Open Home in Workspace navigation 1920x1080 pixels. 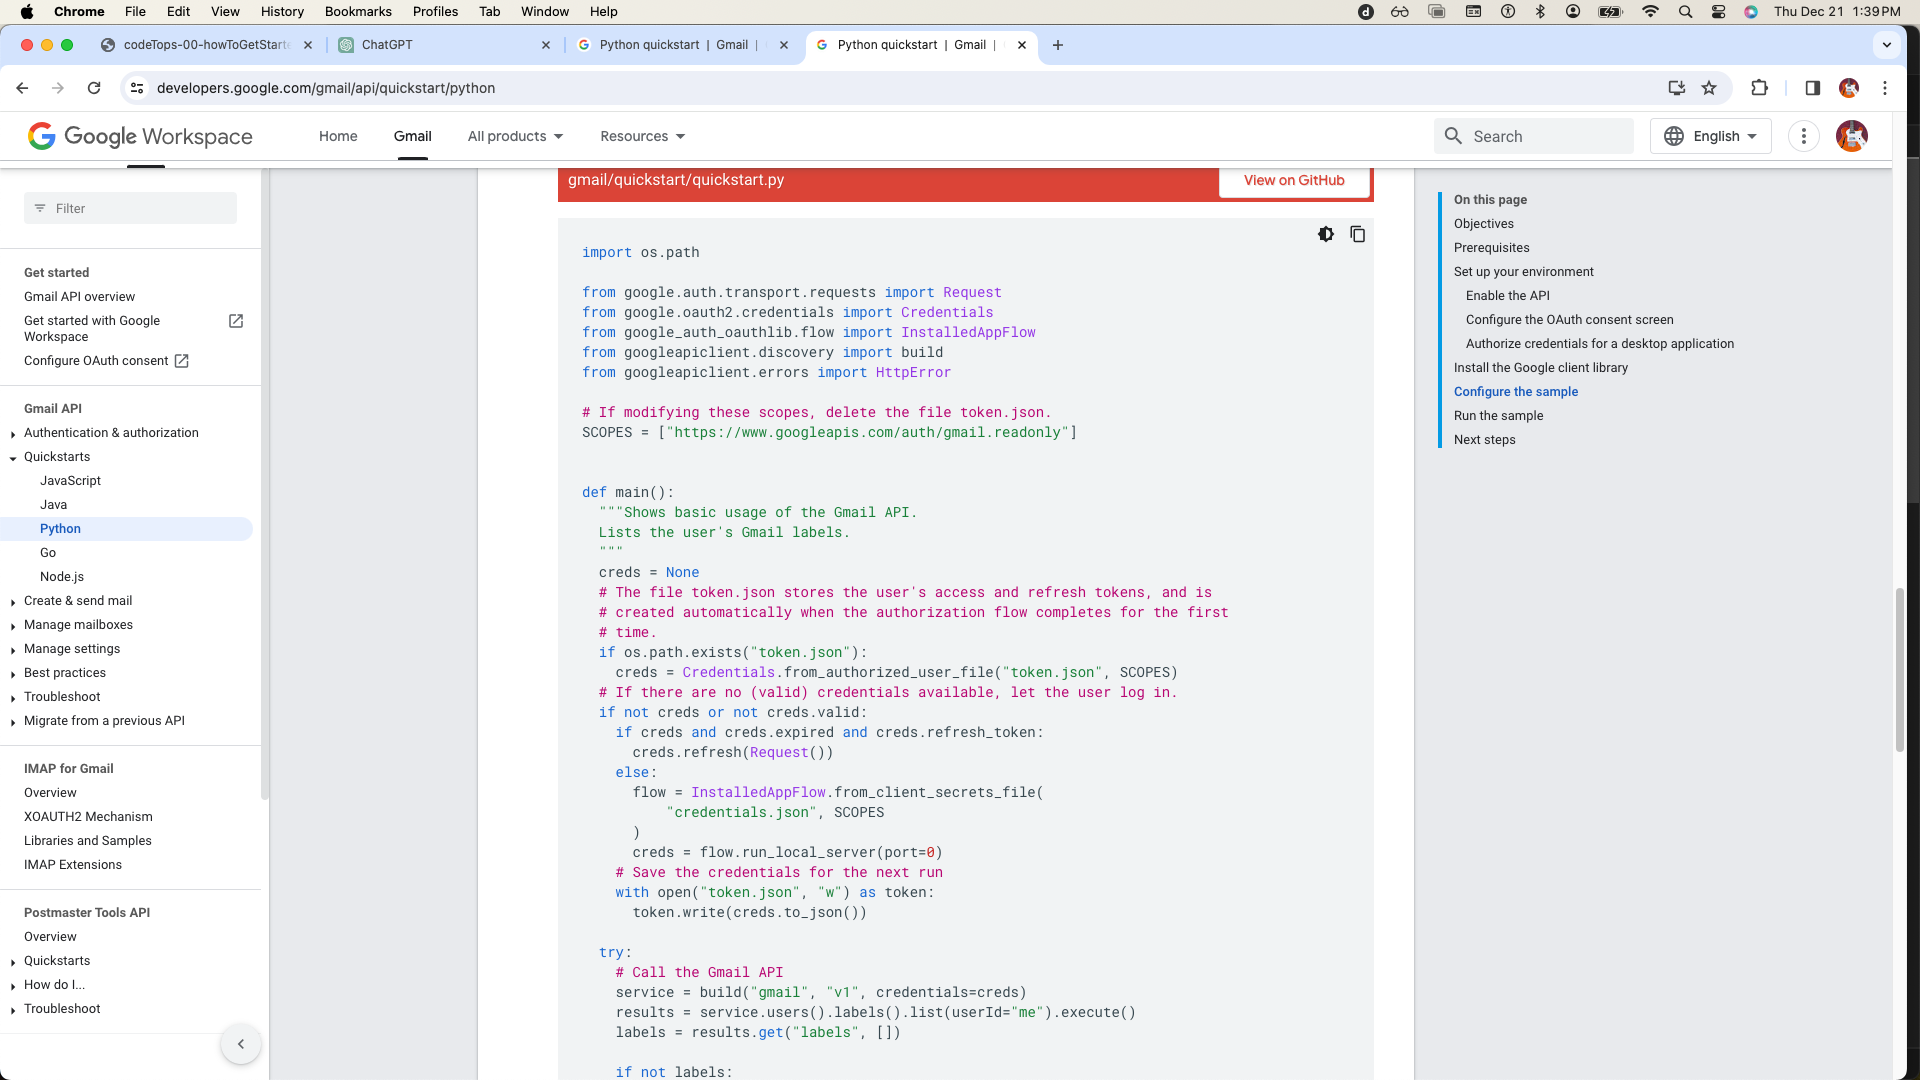pos(338,136)
